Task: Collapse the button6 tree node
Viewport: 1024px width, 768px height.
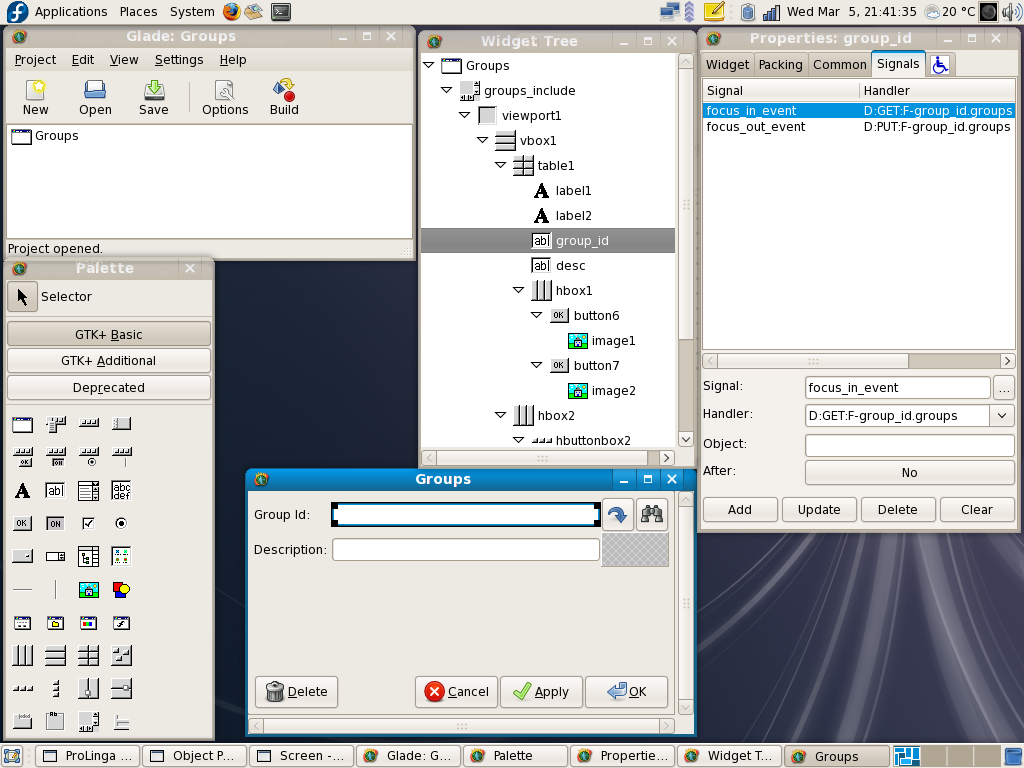Action: pos(537,315)
